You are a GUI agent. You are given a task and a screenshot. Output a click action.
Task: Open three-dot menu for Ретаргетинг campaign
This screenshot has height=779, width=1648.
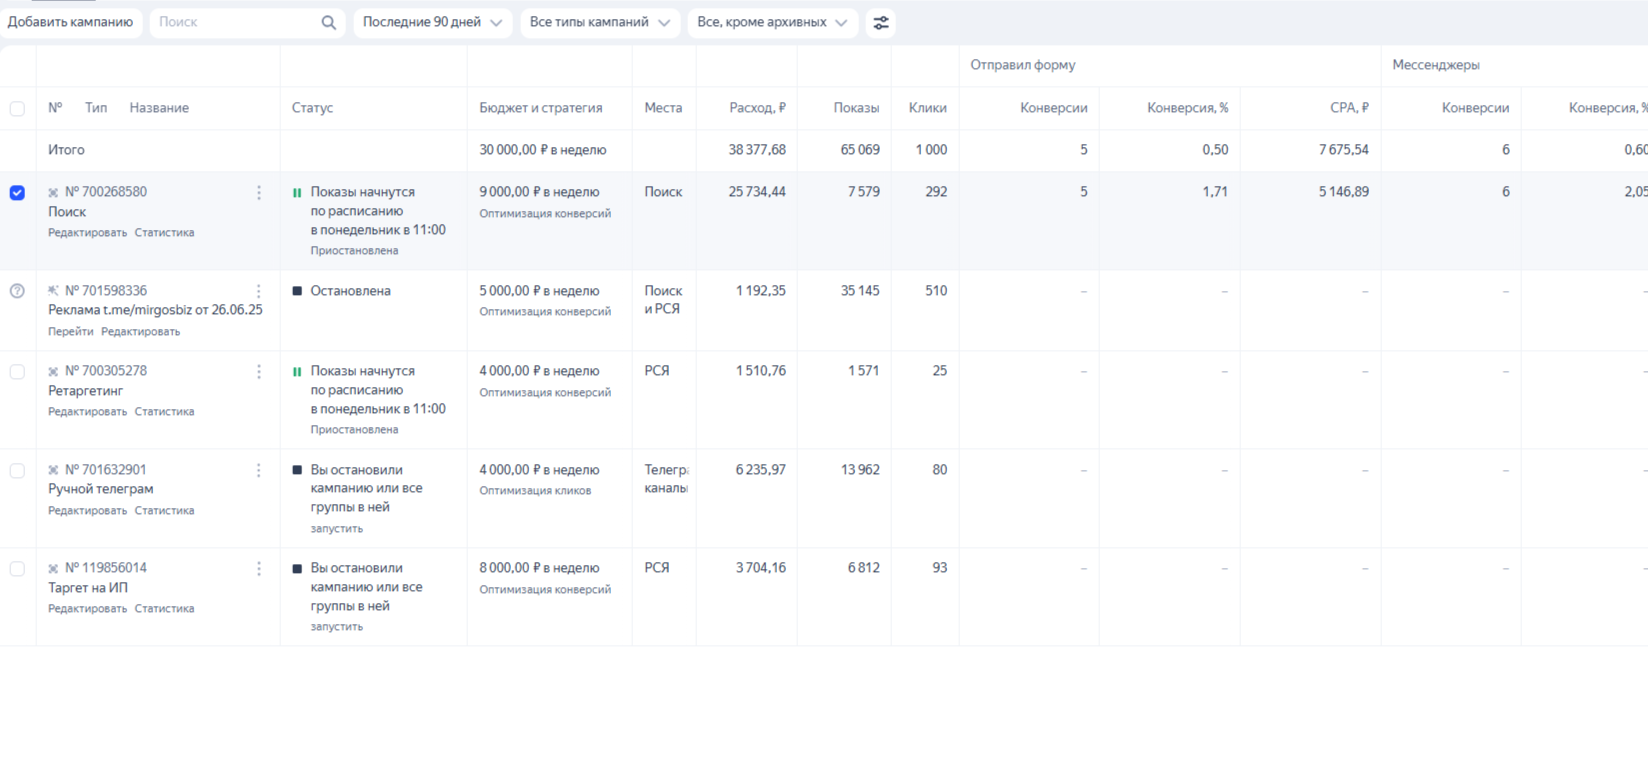[259, 371]
